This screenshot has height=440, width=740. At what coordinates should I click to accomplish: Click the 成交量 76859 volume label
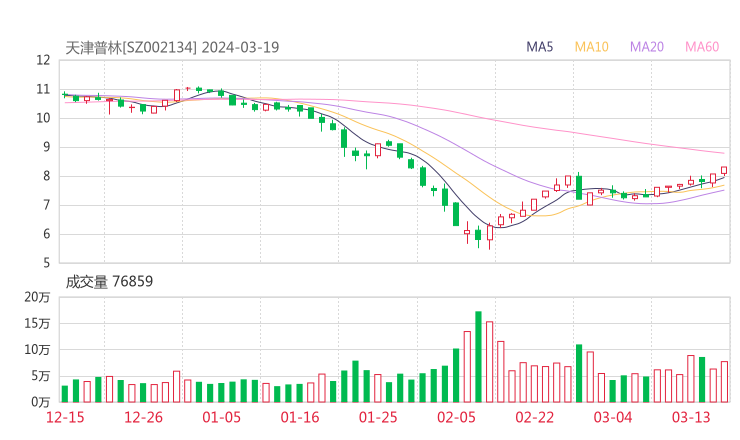tap(109, 281)
